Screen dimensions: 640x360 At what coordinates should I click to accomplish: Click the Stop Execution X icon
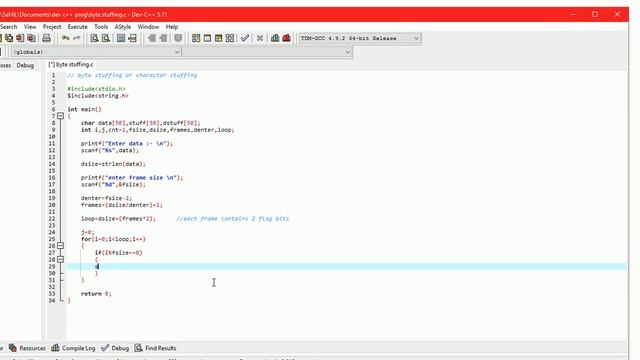pyautogui.click(x=260, y=38)
